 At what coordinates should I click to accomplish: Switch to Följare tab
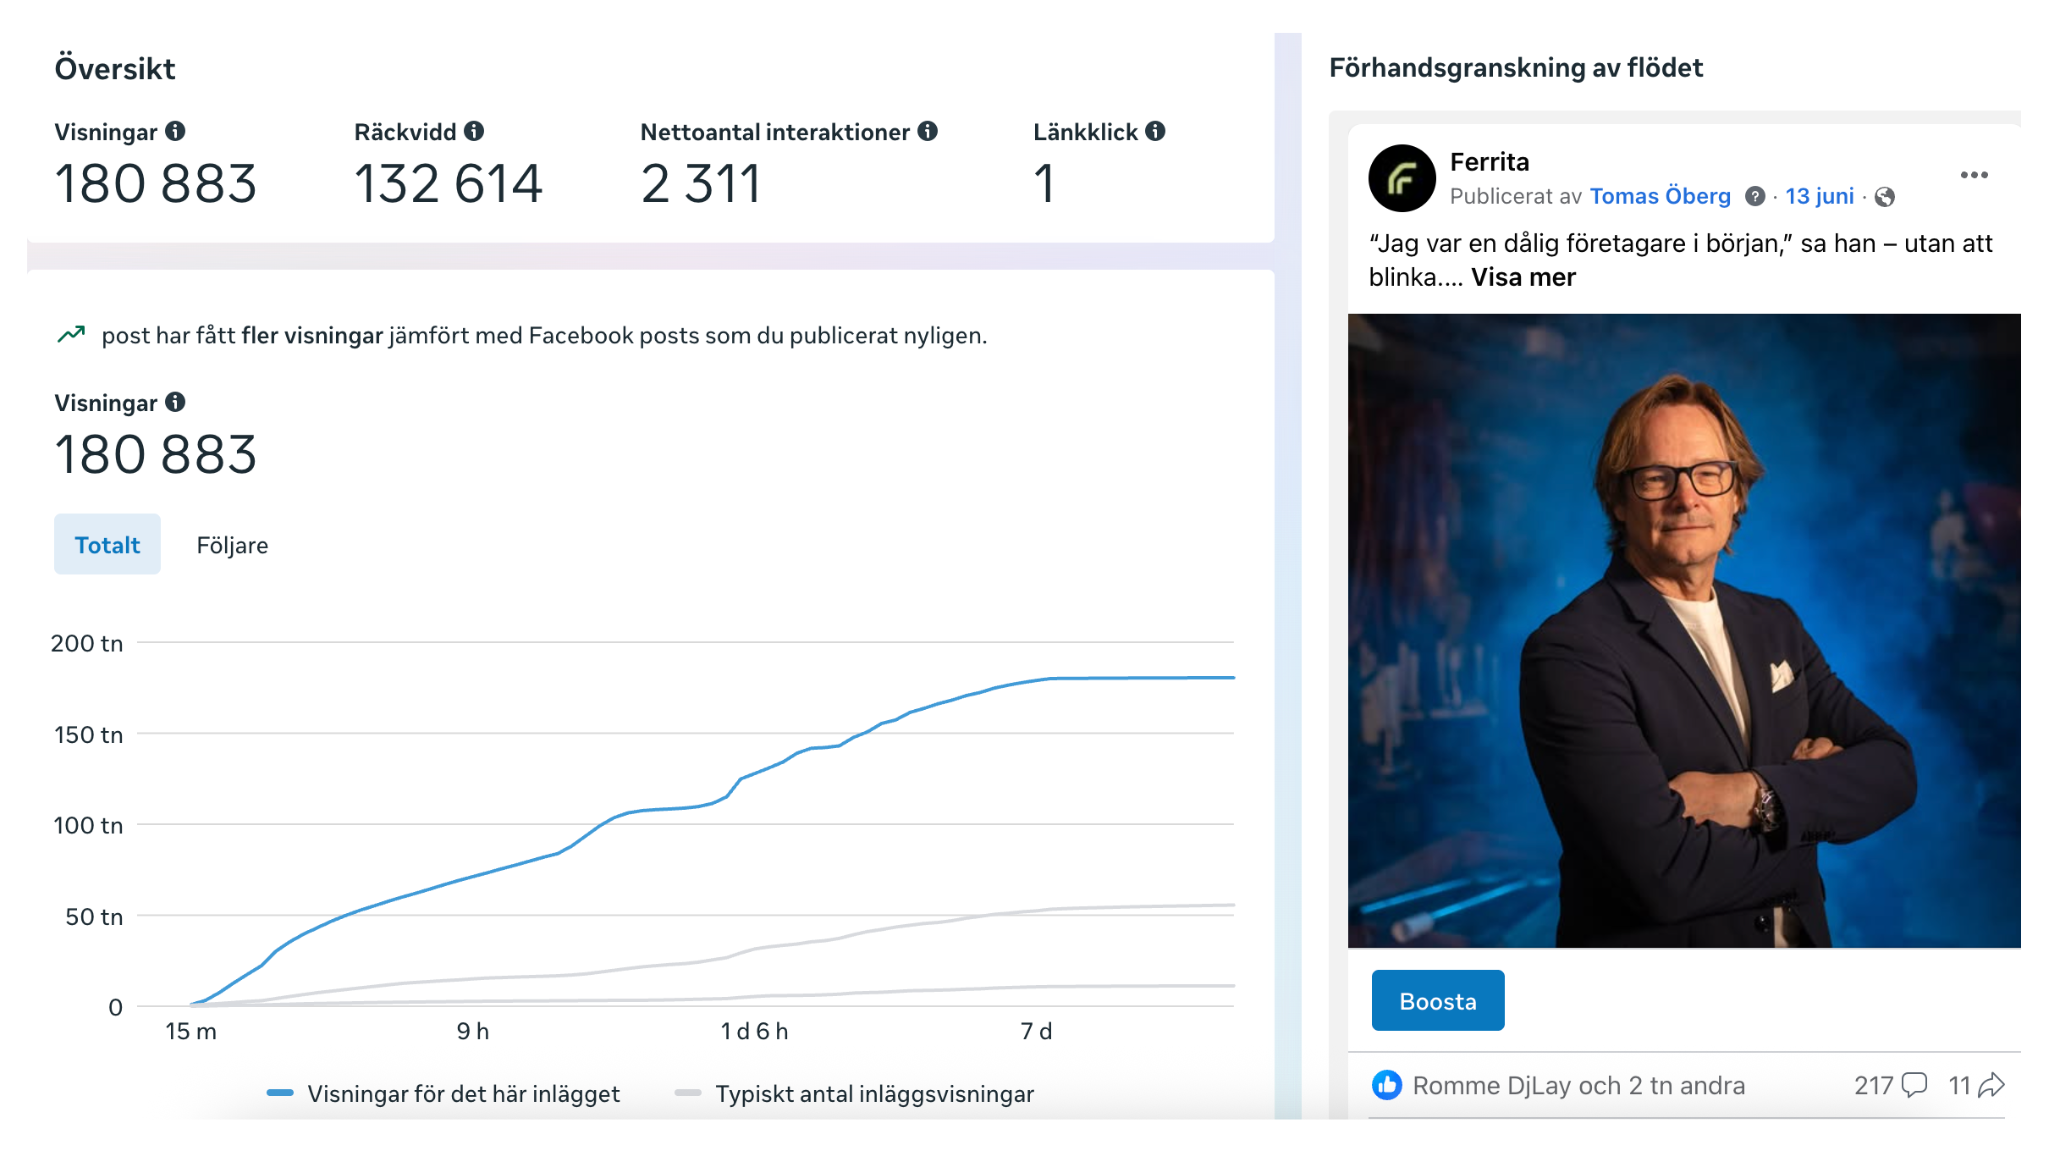click(232, 545)
